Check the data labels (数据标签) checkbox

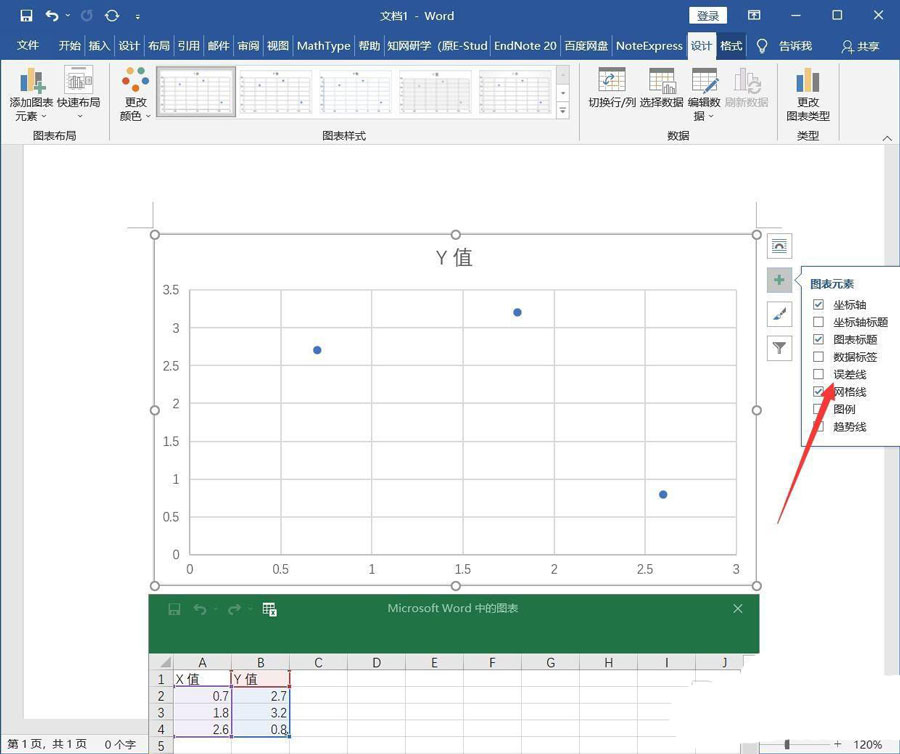(819, 357)
